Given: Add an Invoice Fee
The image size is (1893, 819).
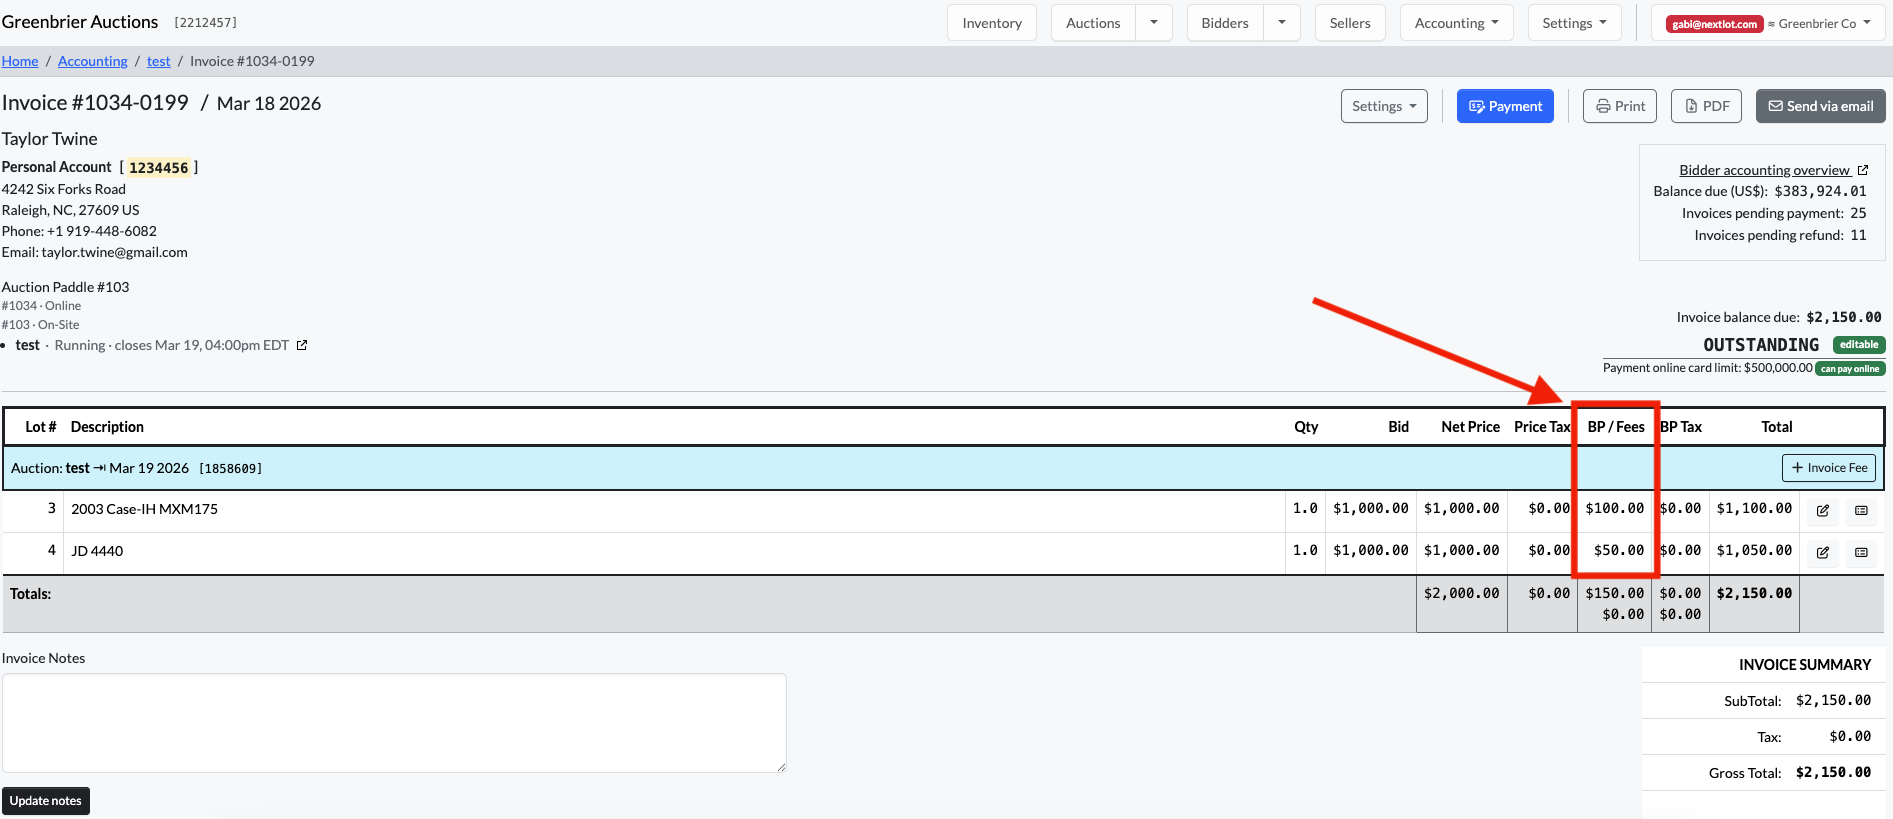Looking at the screenshot, I should (1829, 467).
